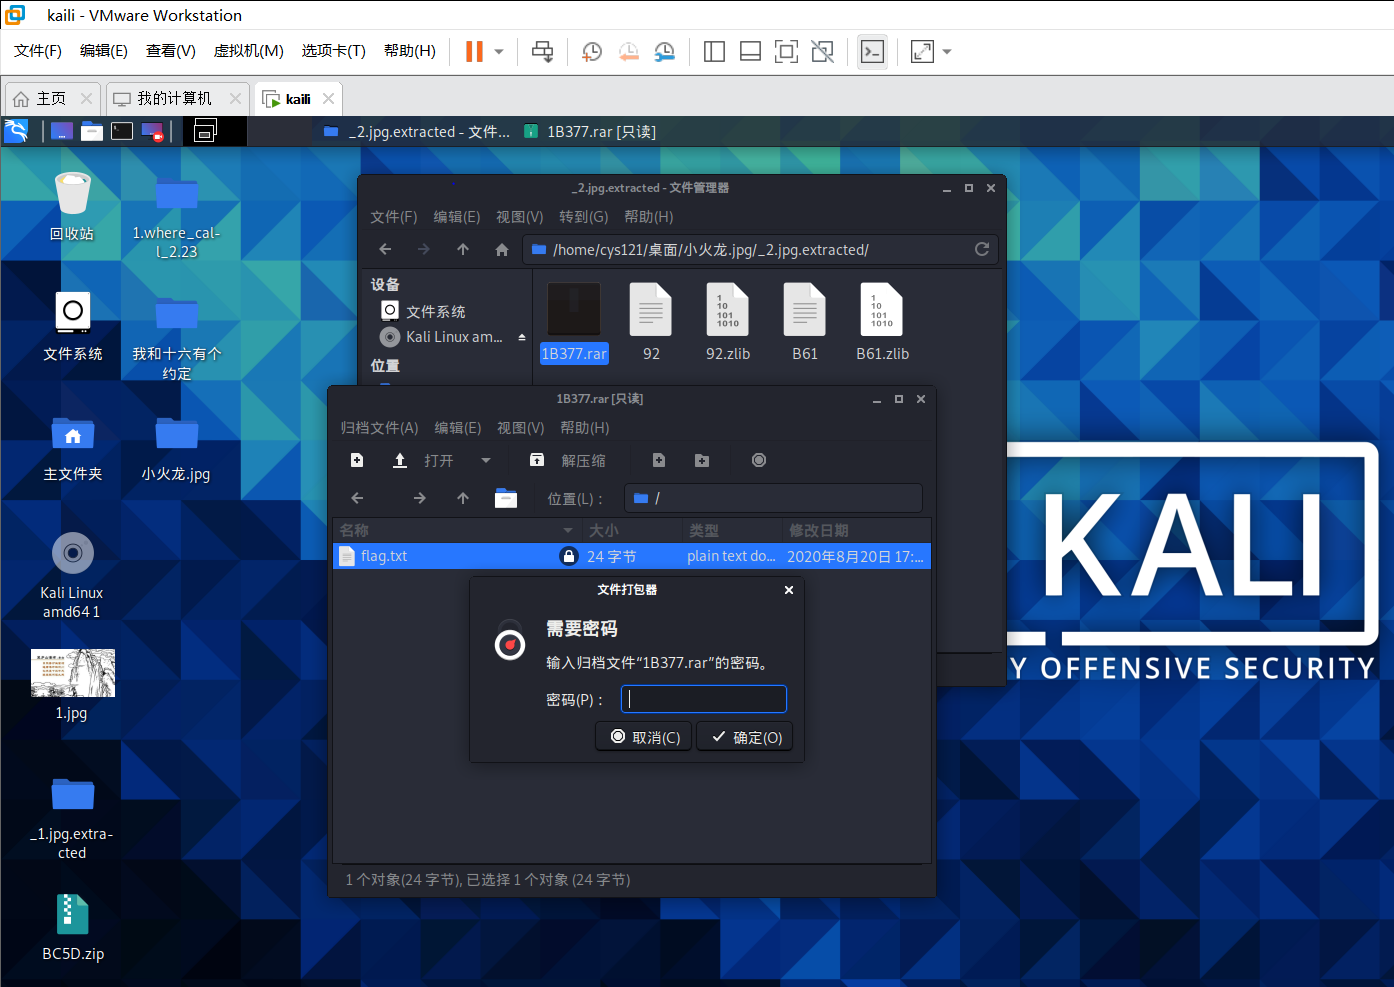The image size is (1394, 987).
Task: Select the 小火龙.jpg folder on desktop
Action: 176,448
